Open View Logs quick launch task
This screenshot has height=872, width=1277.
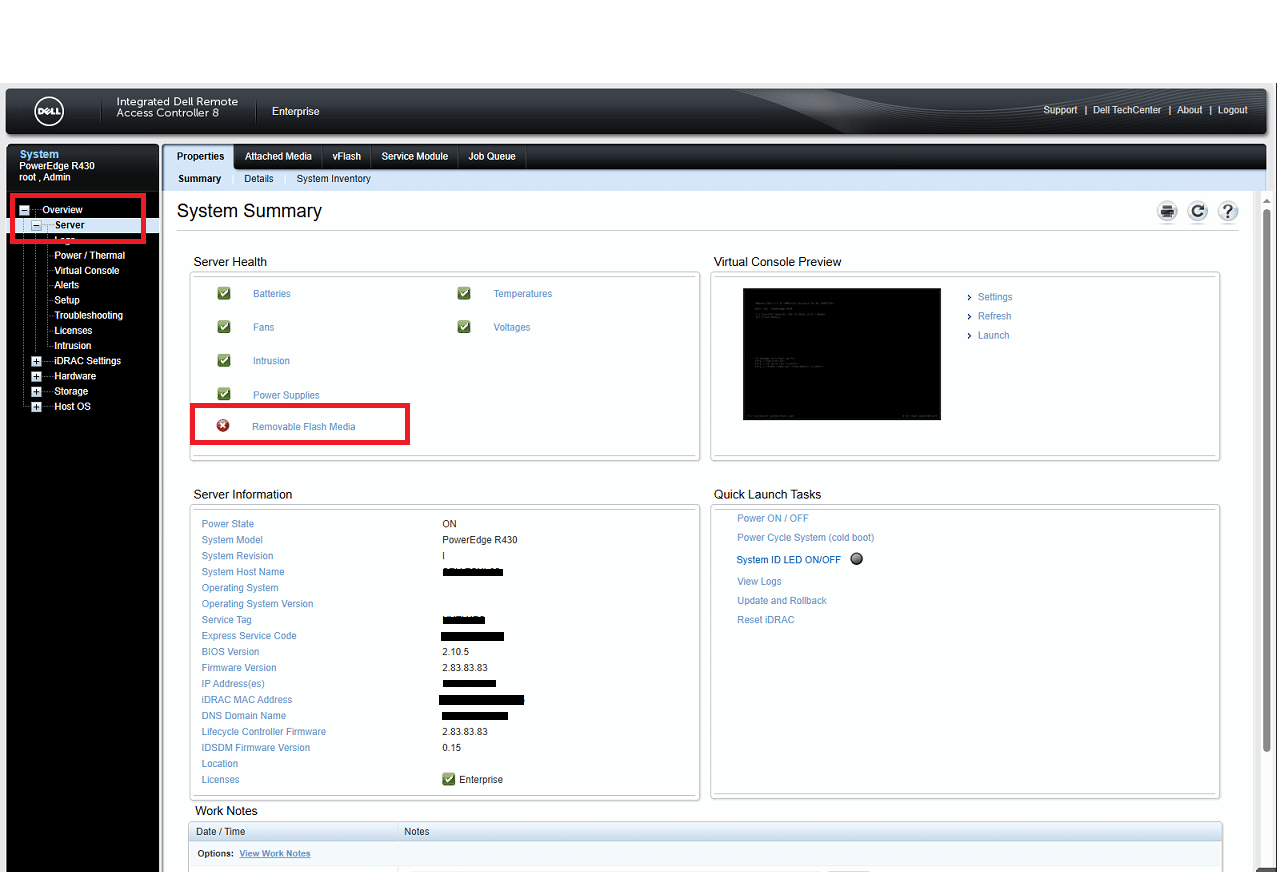(x=759, y=581)
